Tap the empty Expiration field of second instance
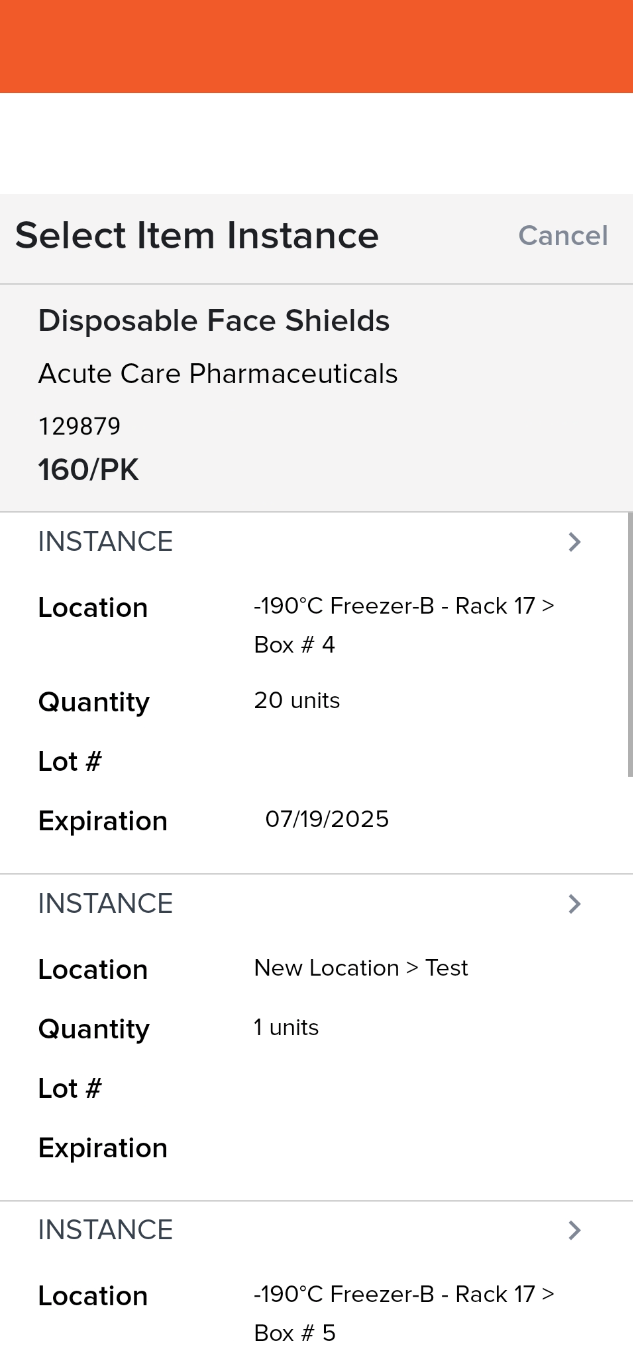633x1367 pixels. pos(102,1148)
